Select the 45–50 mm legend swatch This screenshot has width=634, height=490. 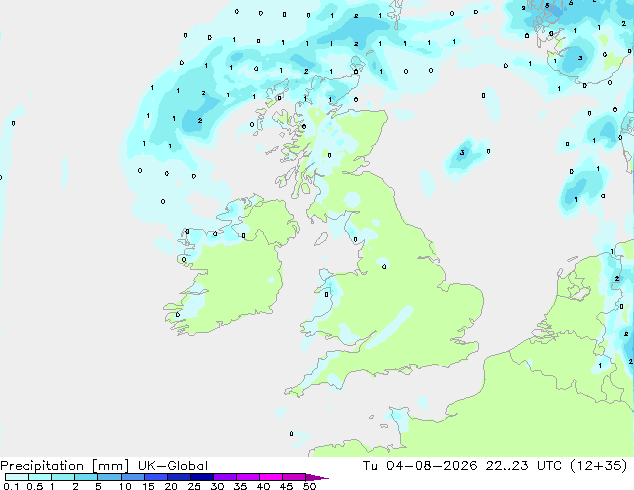click(294, 477)
